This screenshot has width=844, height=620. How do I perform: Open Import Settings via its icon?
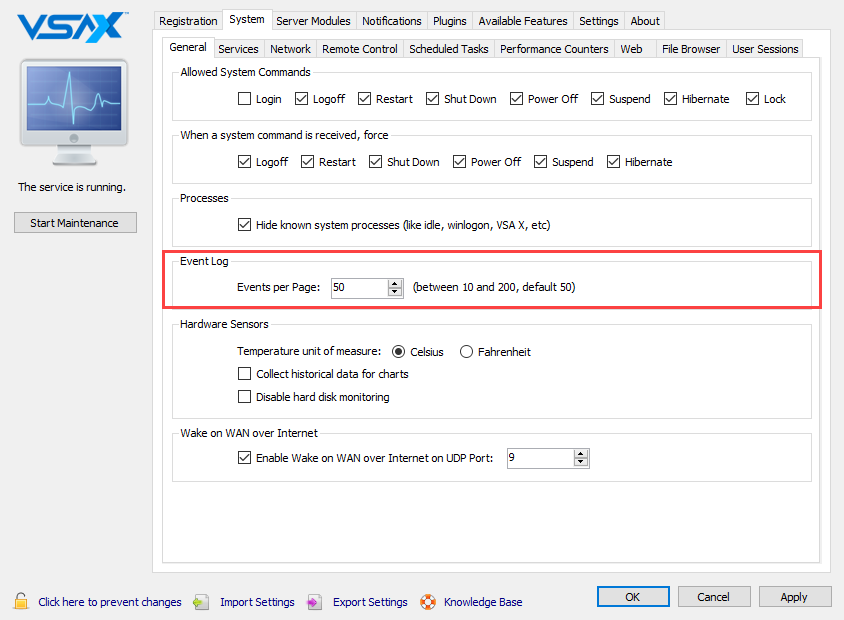(x=202, y=601)
